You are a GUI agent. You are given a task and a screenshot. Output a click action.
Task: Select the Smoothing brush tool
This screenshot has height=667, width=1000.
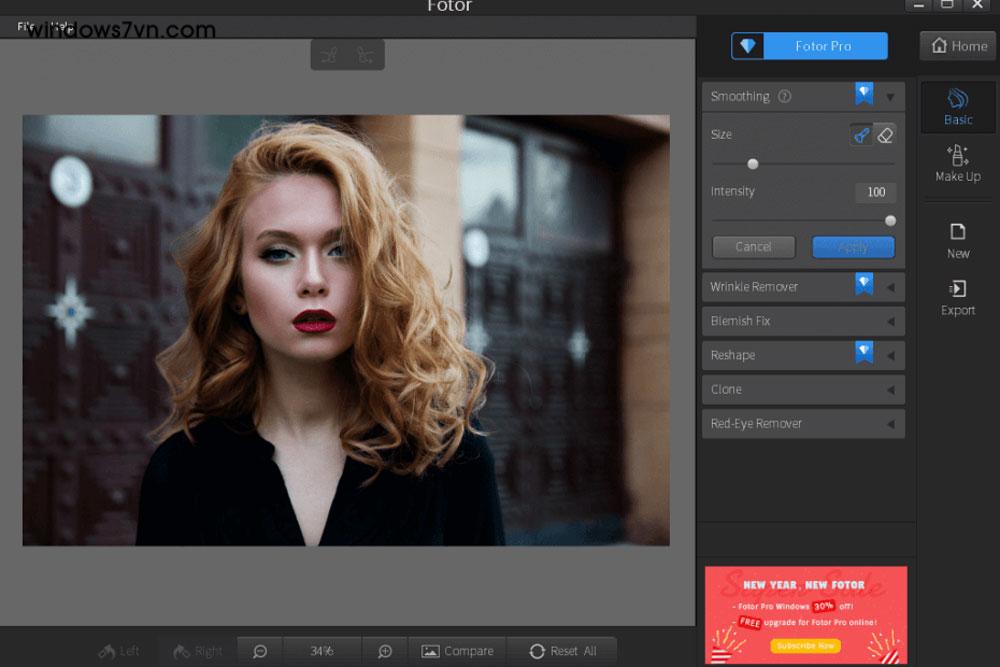861,135
